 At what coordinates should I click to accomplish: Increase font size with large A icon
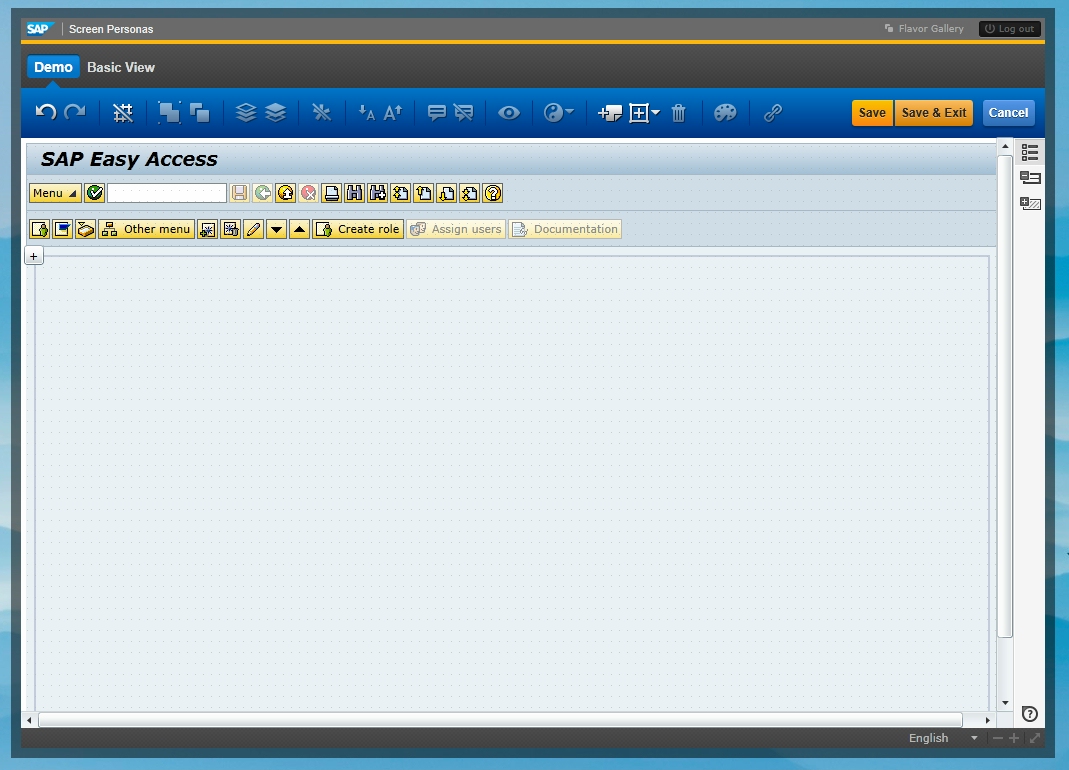coord(393,113)
